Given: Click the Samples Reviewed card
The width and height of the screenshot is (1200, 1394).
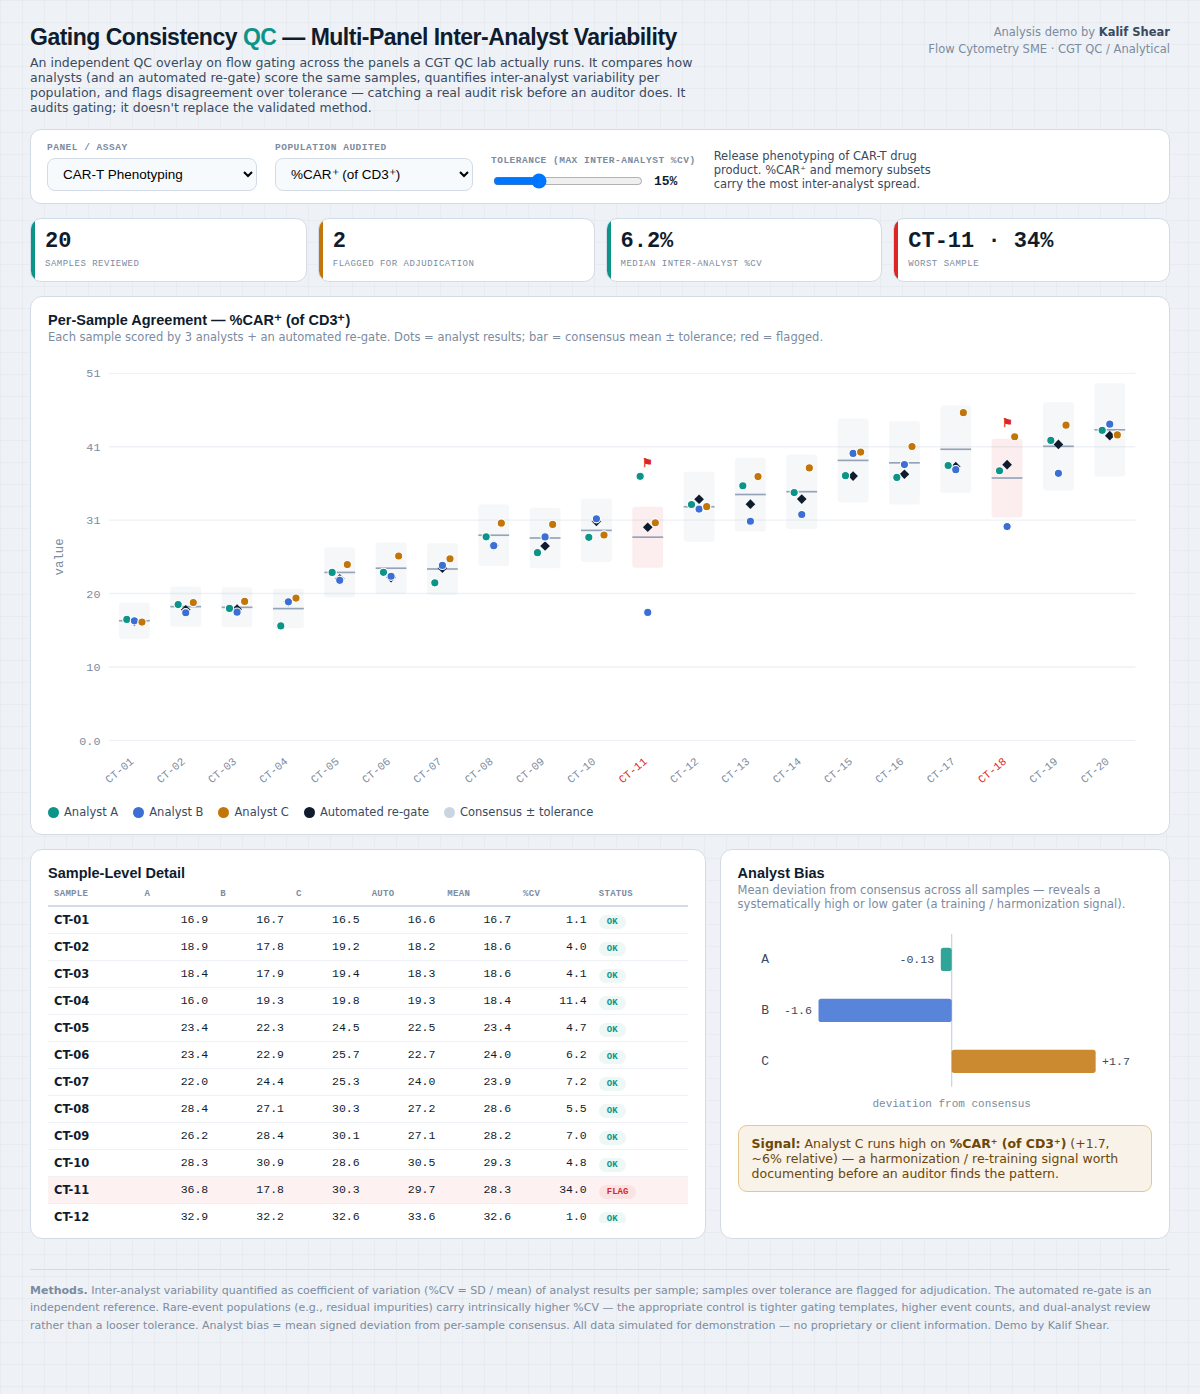Looking at the screenshot, I should pos(169,250).
